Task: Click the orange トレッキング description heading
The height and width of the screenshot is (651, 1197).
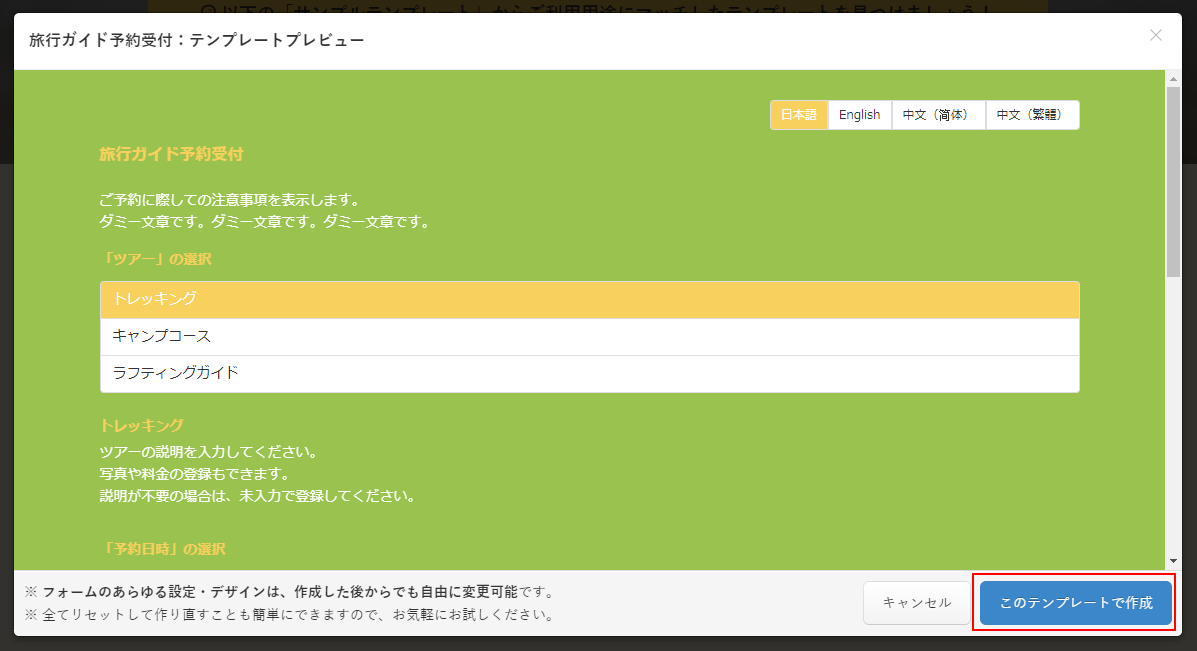Action: coord(141,425)
